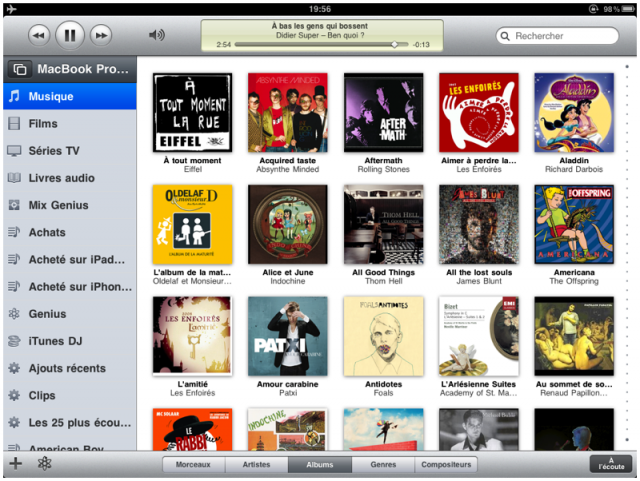Open Aimer à perdre la raison album

tap(479, 113)
